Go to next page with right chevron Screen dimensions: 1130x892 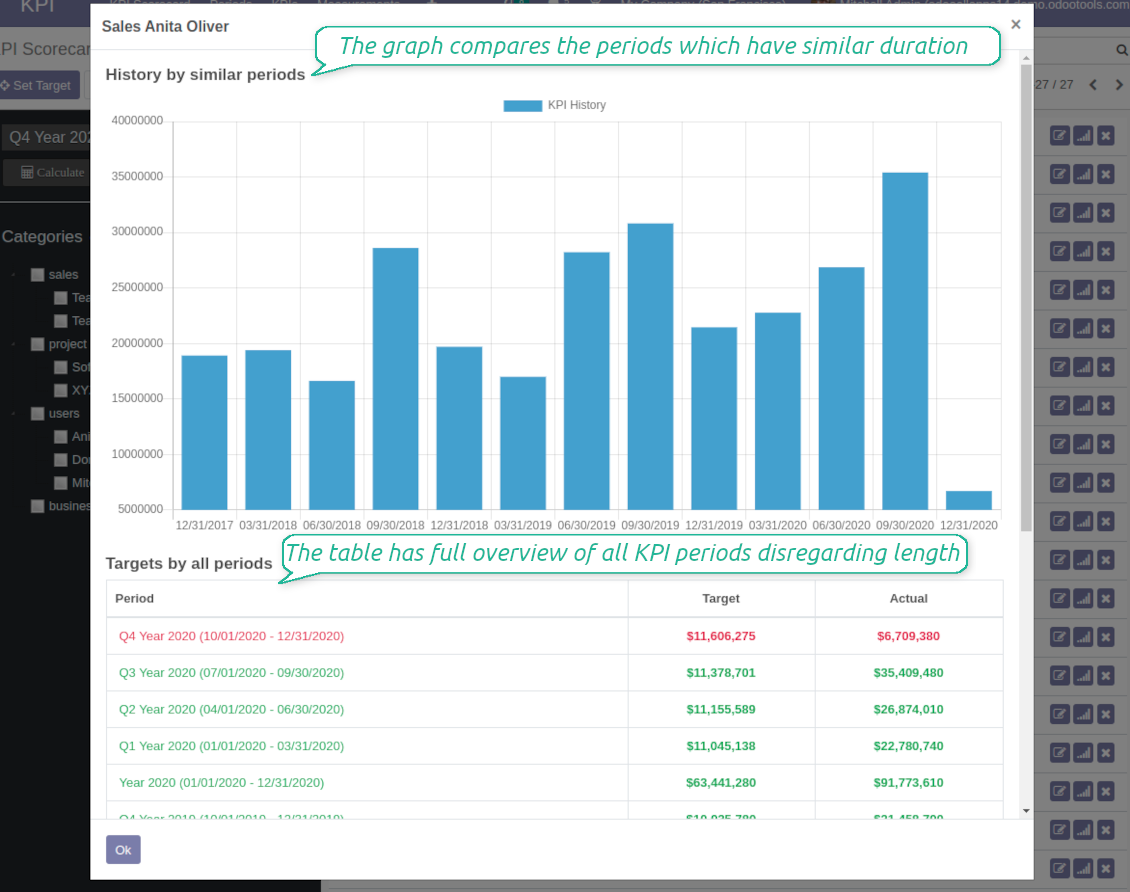click(x=1118, y=85)
